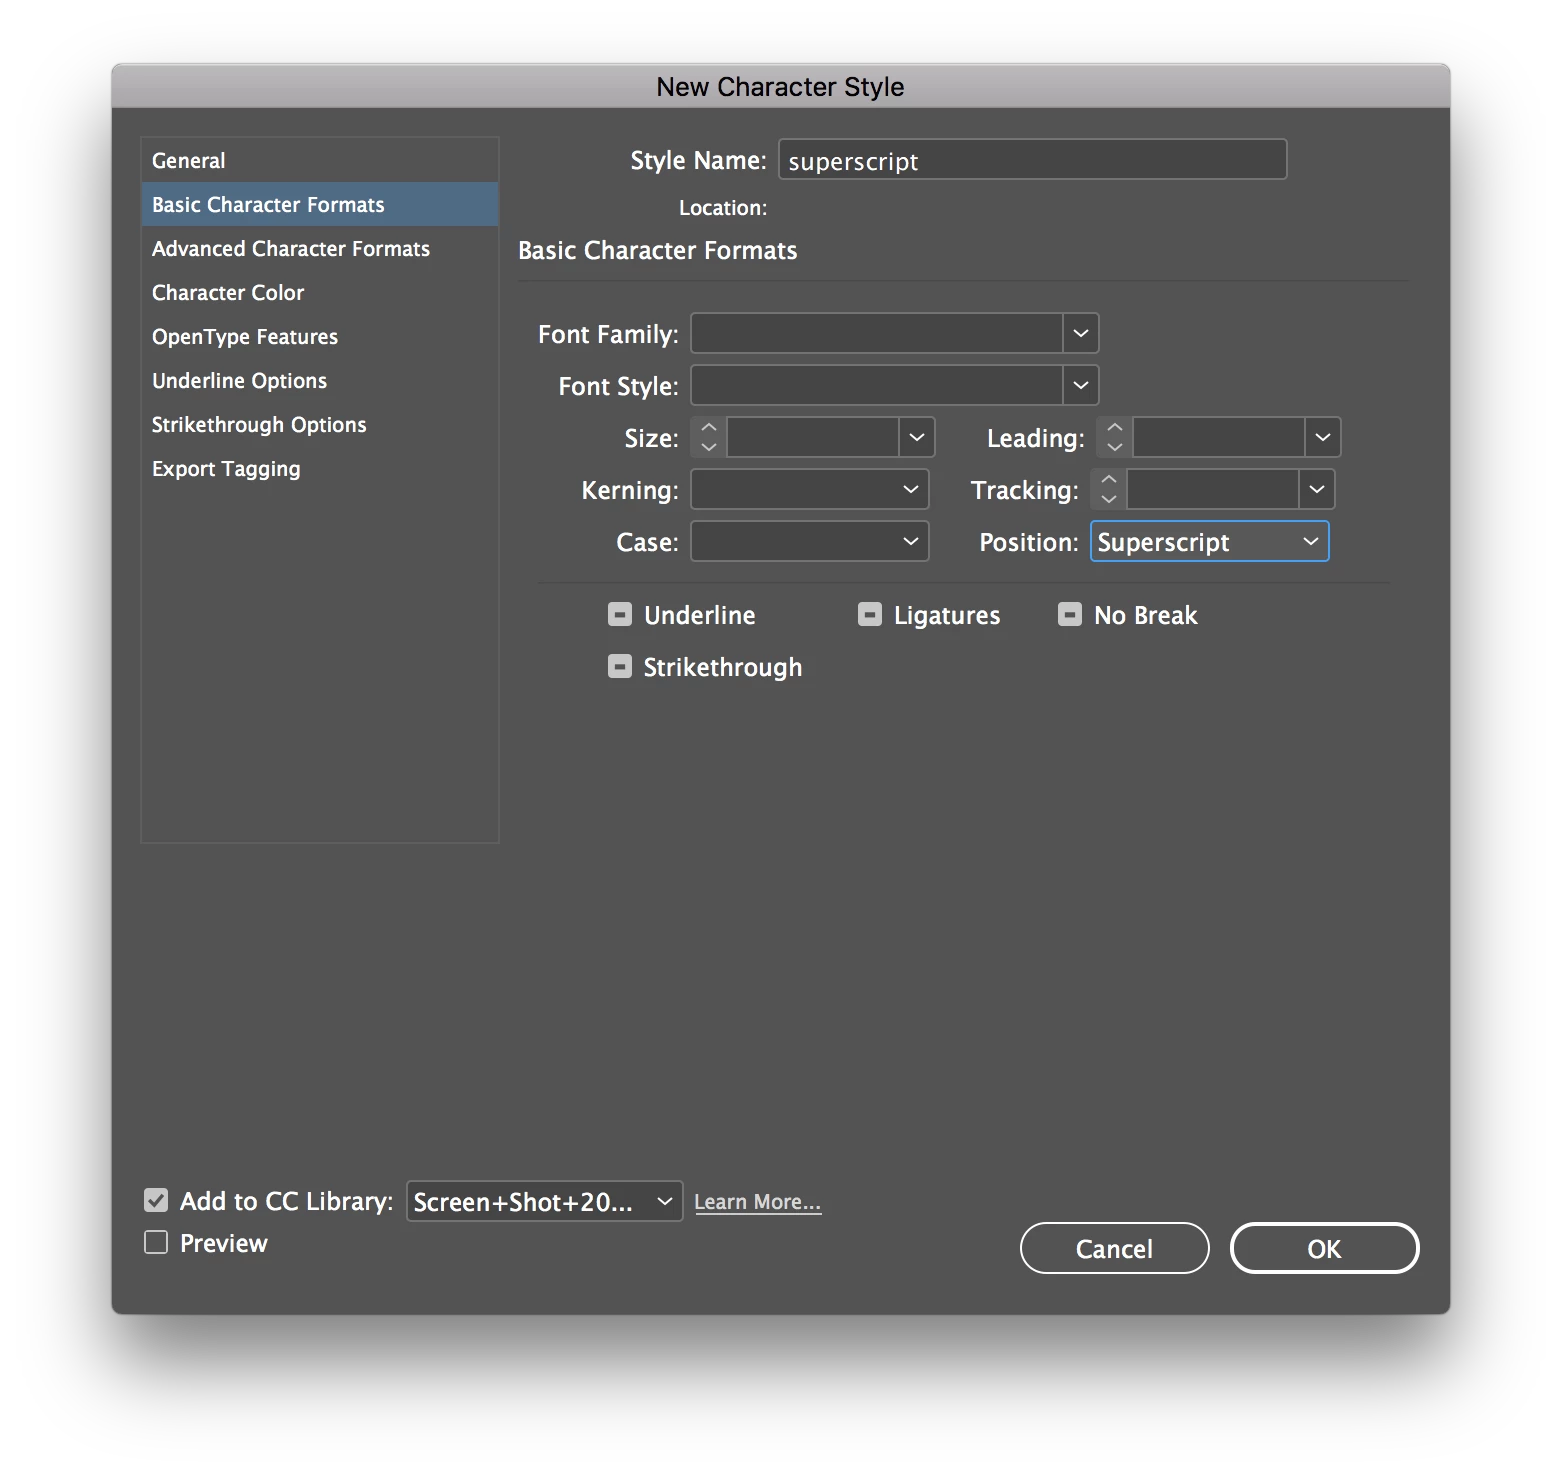The height and width of the screenshot is (1474, 1562).
Task: Expand the Font Family dropdown arrow
Action: (1081, 333)
